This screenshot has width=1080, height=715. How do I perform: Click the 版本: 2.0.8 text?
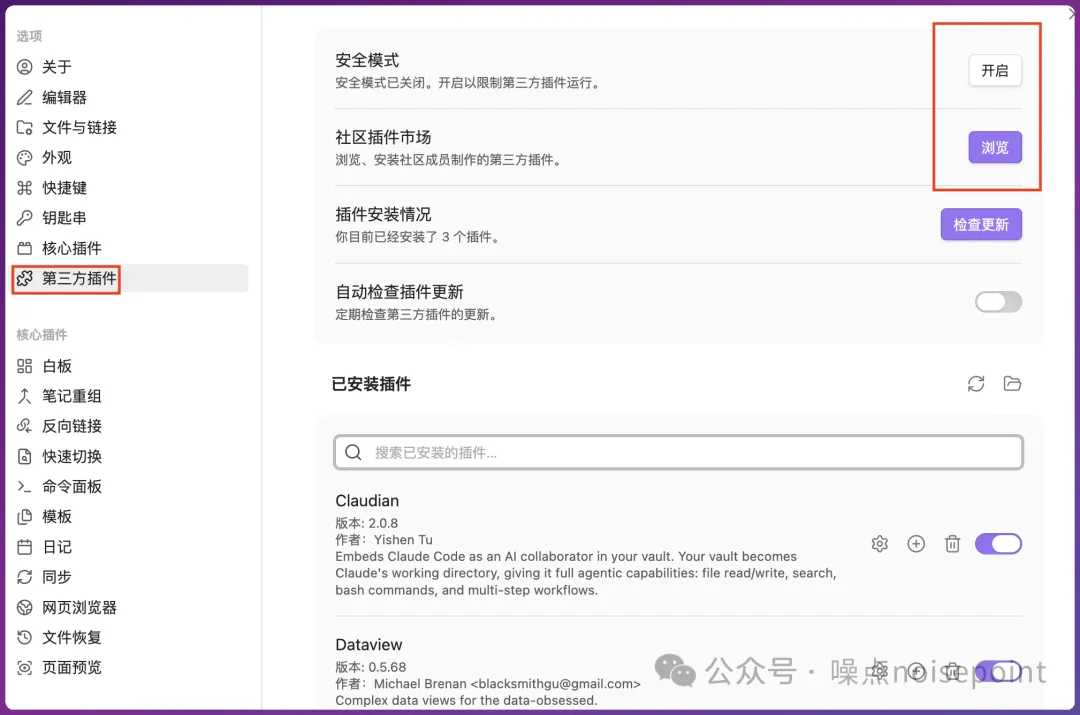coord(366,524)
